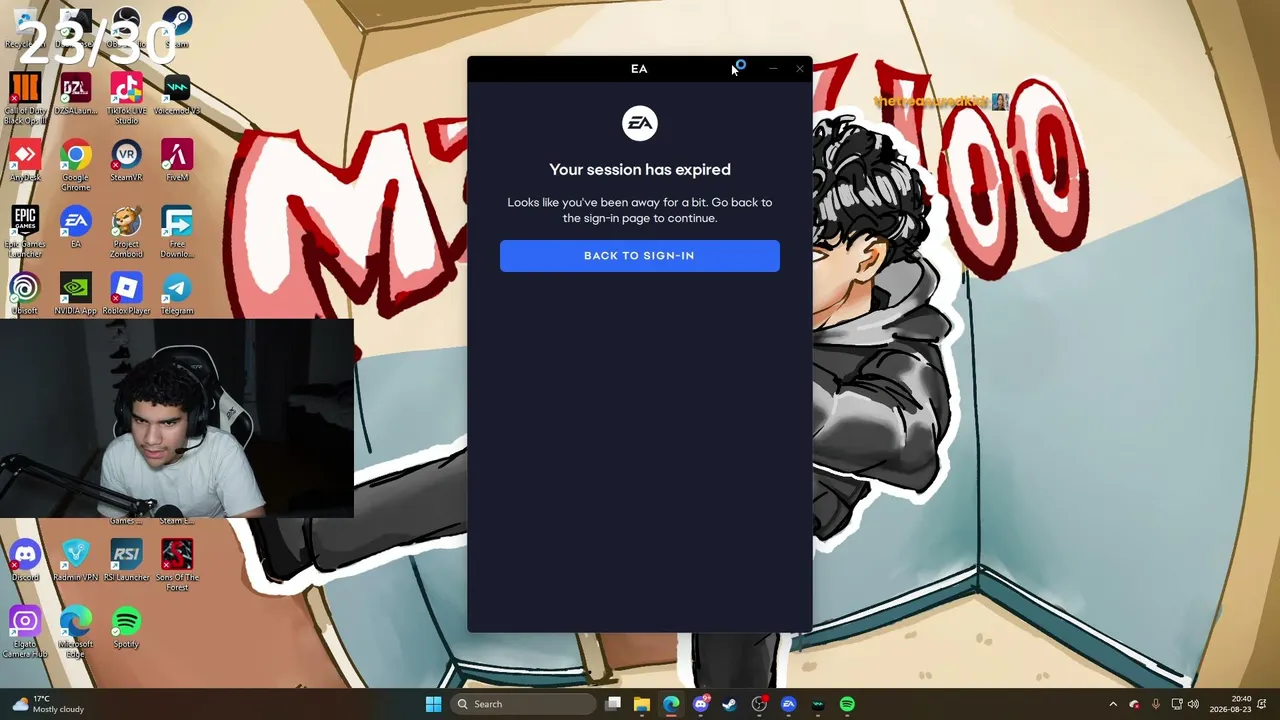Open network settings from the system tray

click(x=1177, y=704)
